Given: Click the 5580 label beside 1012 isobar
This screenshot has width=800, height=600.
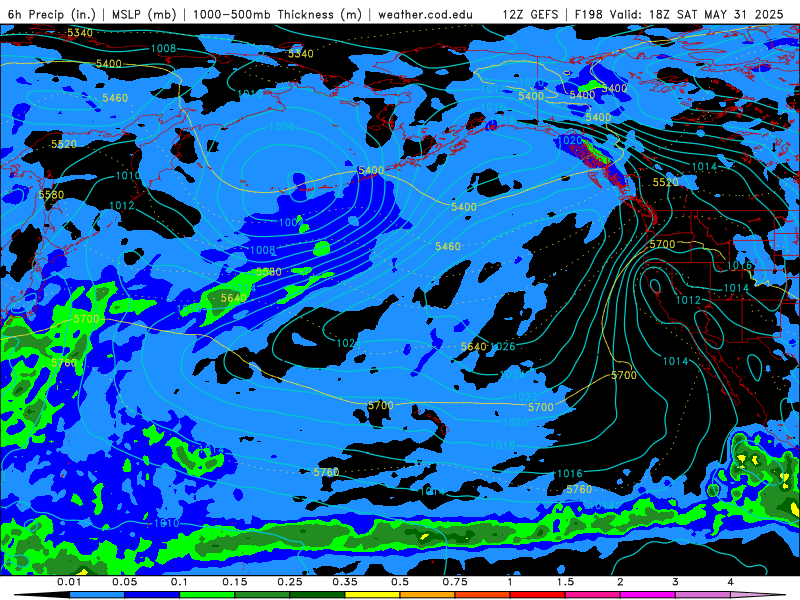Looking at the screenshot, I should pos(51,194).
